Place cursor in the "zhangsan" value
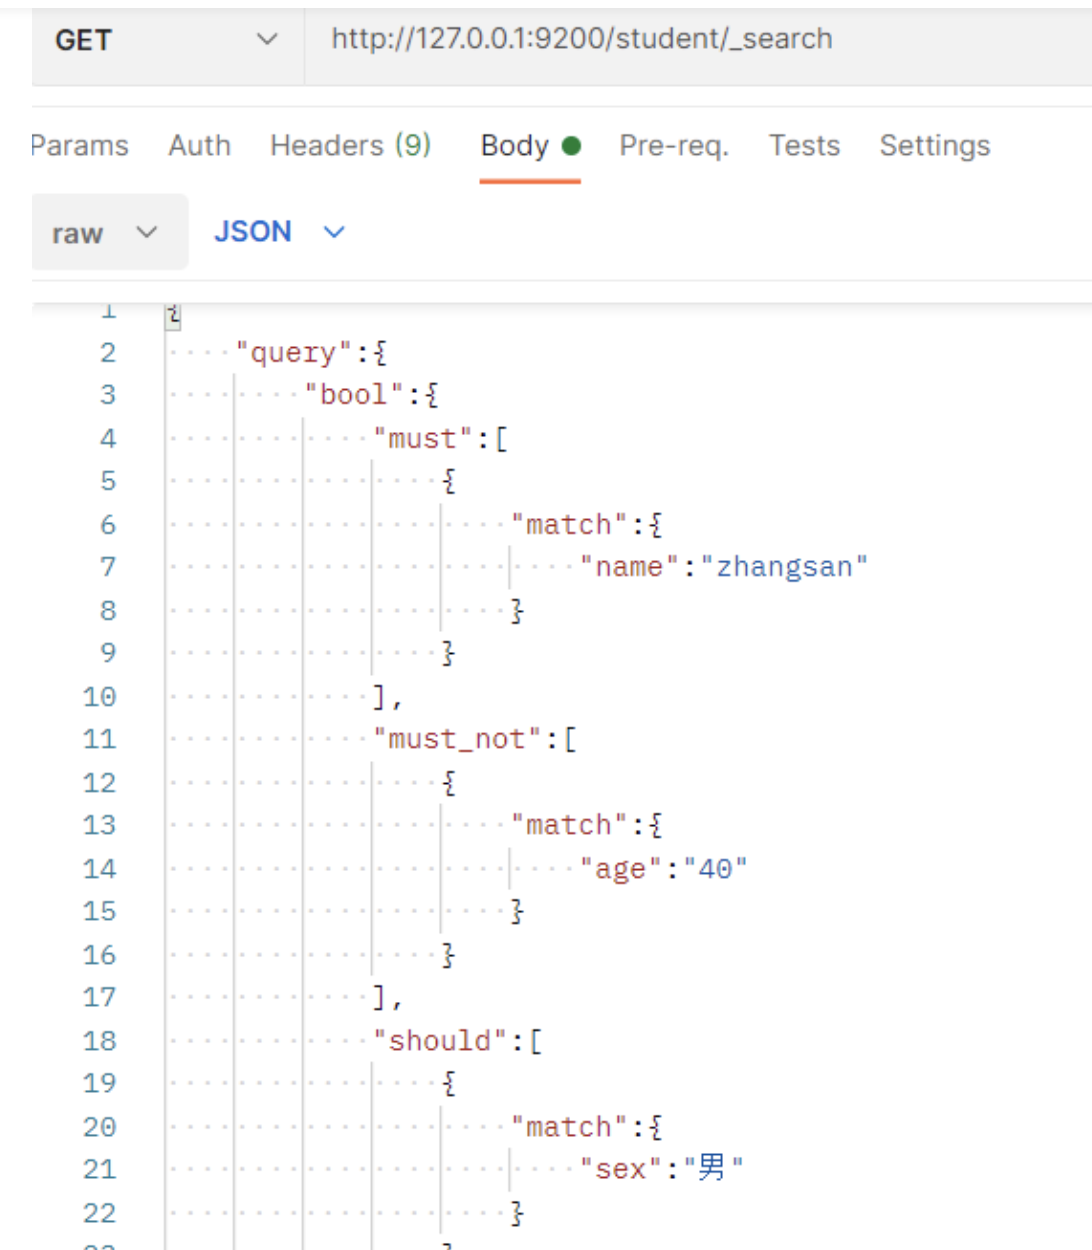The height and width of the screenshot is (1250, 1092). point(783,567)
